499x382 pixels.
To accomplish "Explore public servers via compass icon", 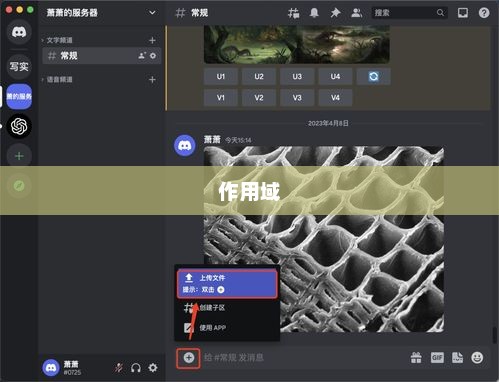I will 19,186.
